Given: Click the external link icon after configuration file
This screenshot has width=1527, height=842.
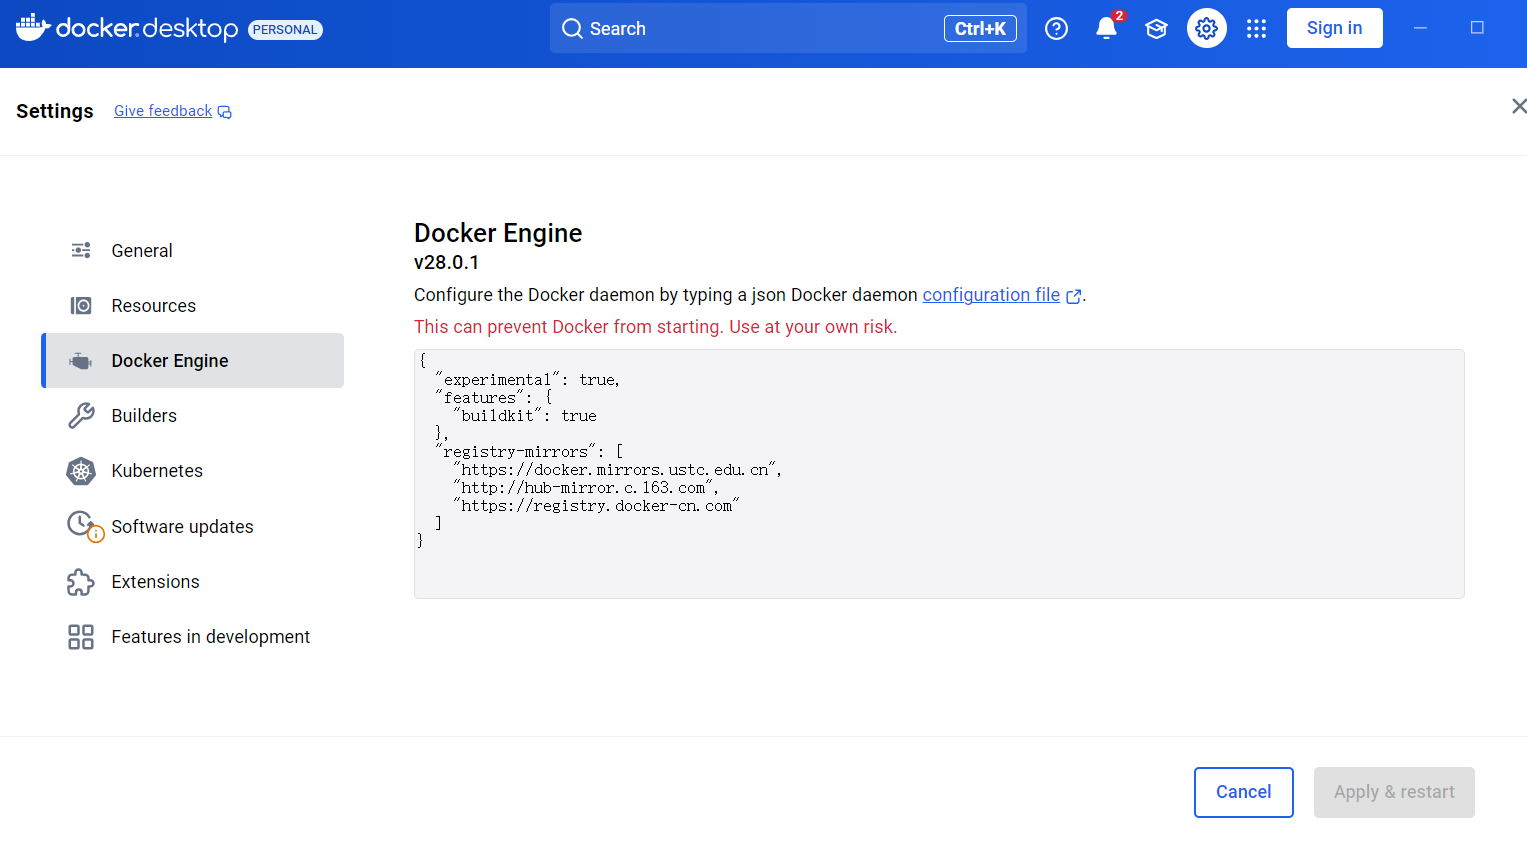Looking at the screenshot, I should click(1074, 296).
